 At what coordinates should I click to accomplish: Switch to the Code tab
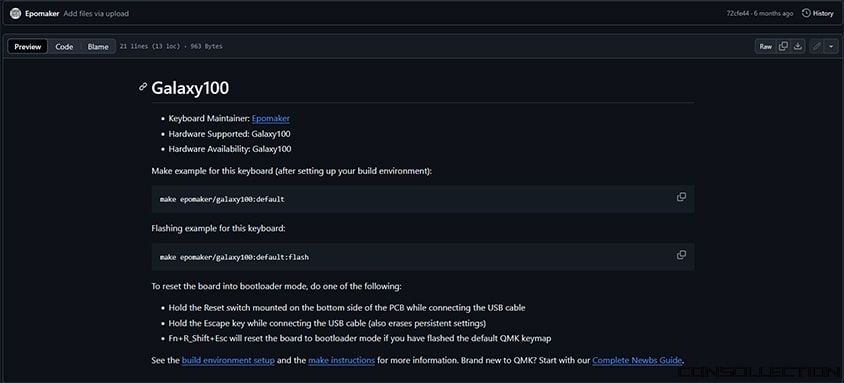[x=64, y=47]
